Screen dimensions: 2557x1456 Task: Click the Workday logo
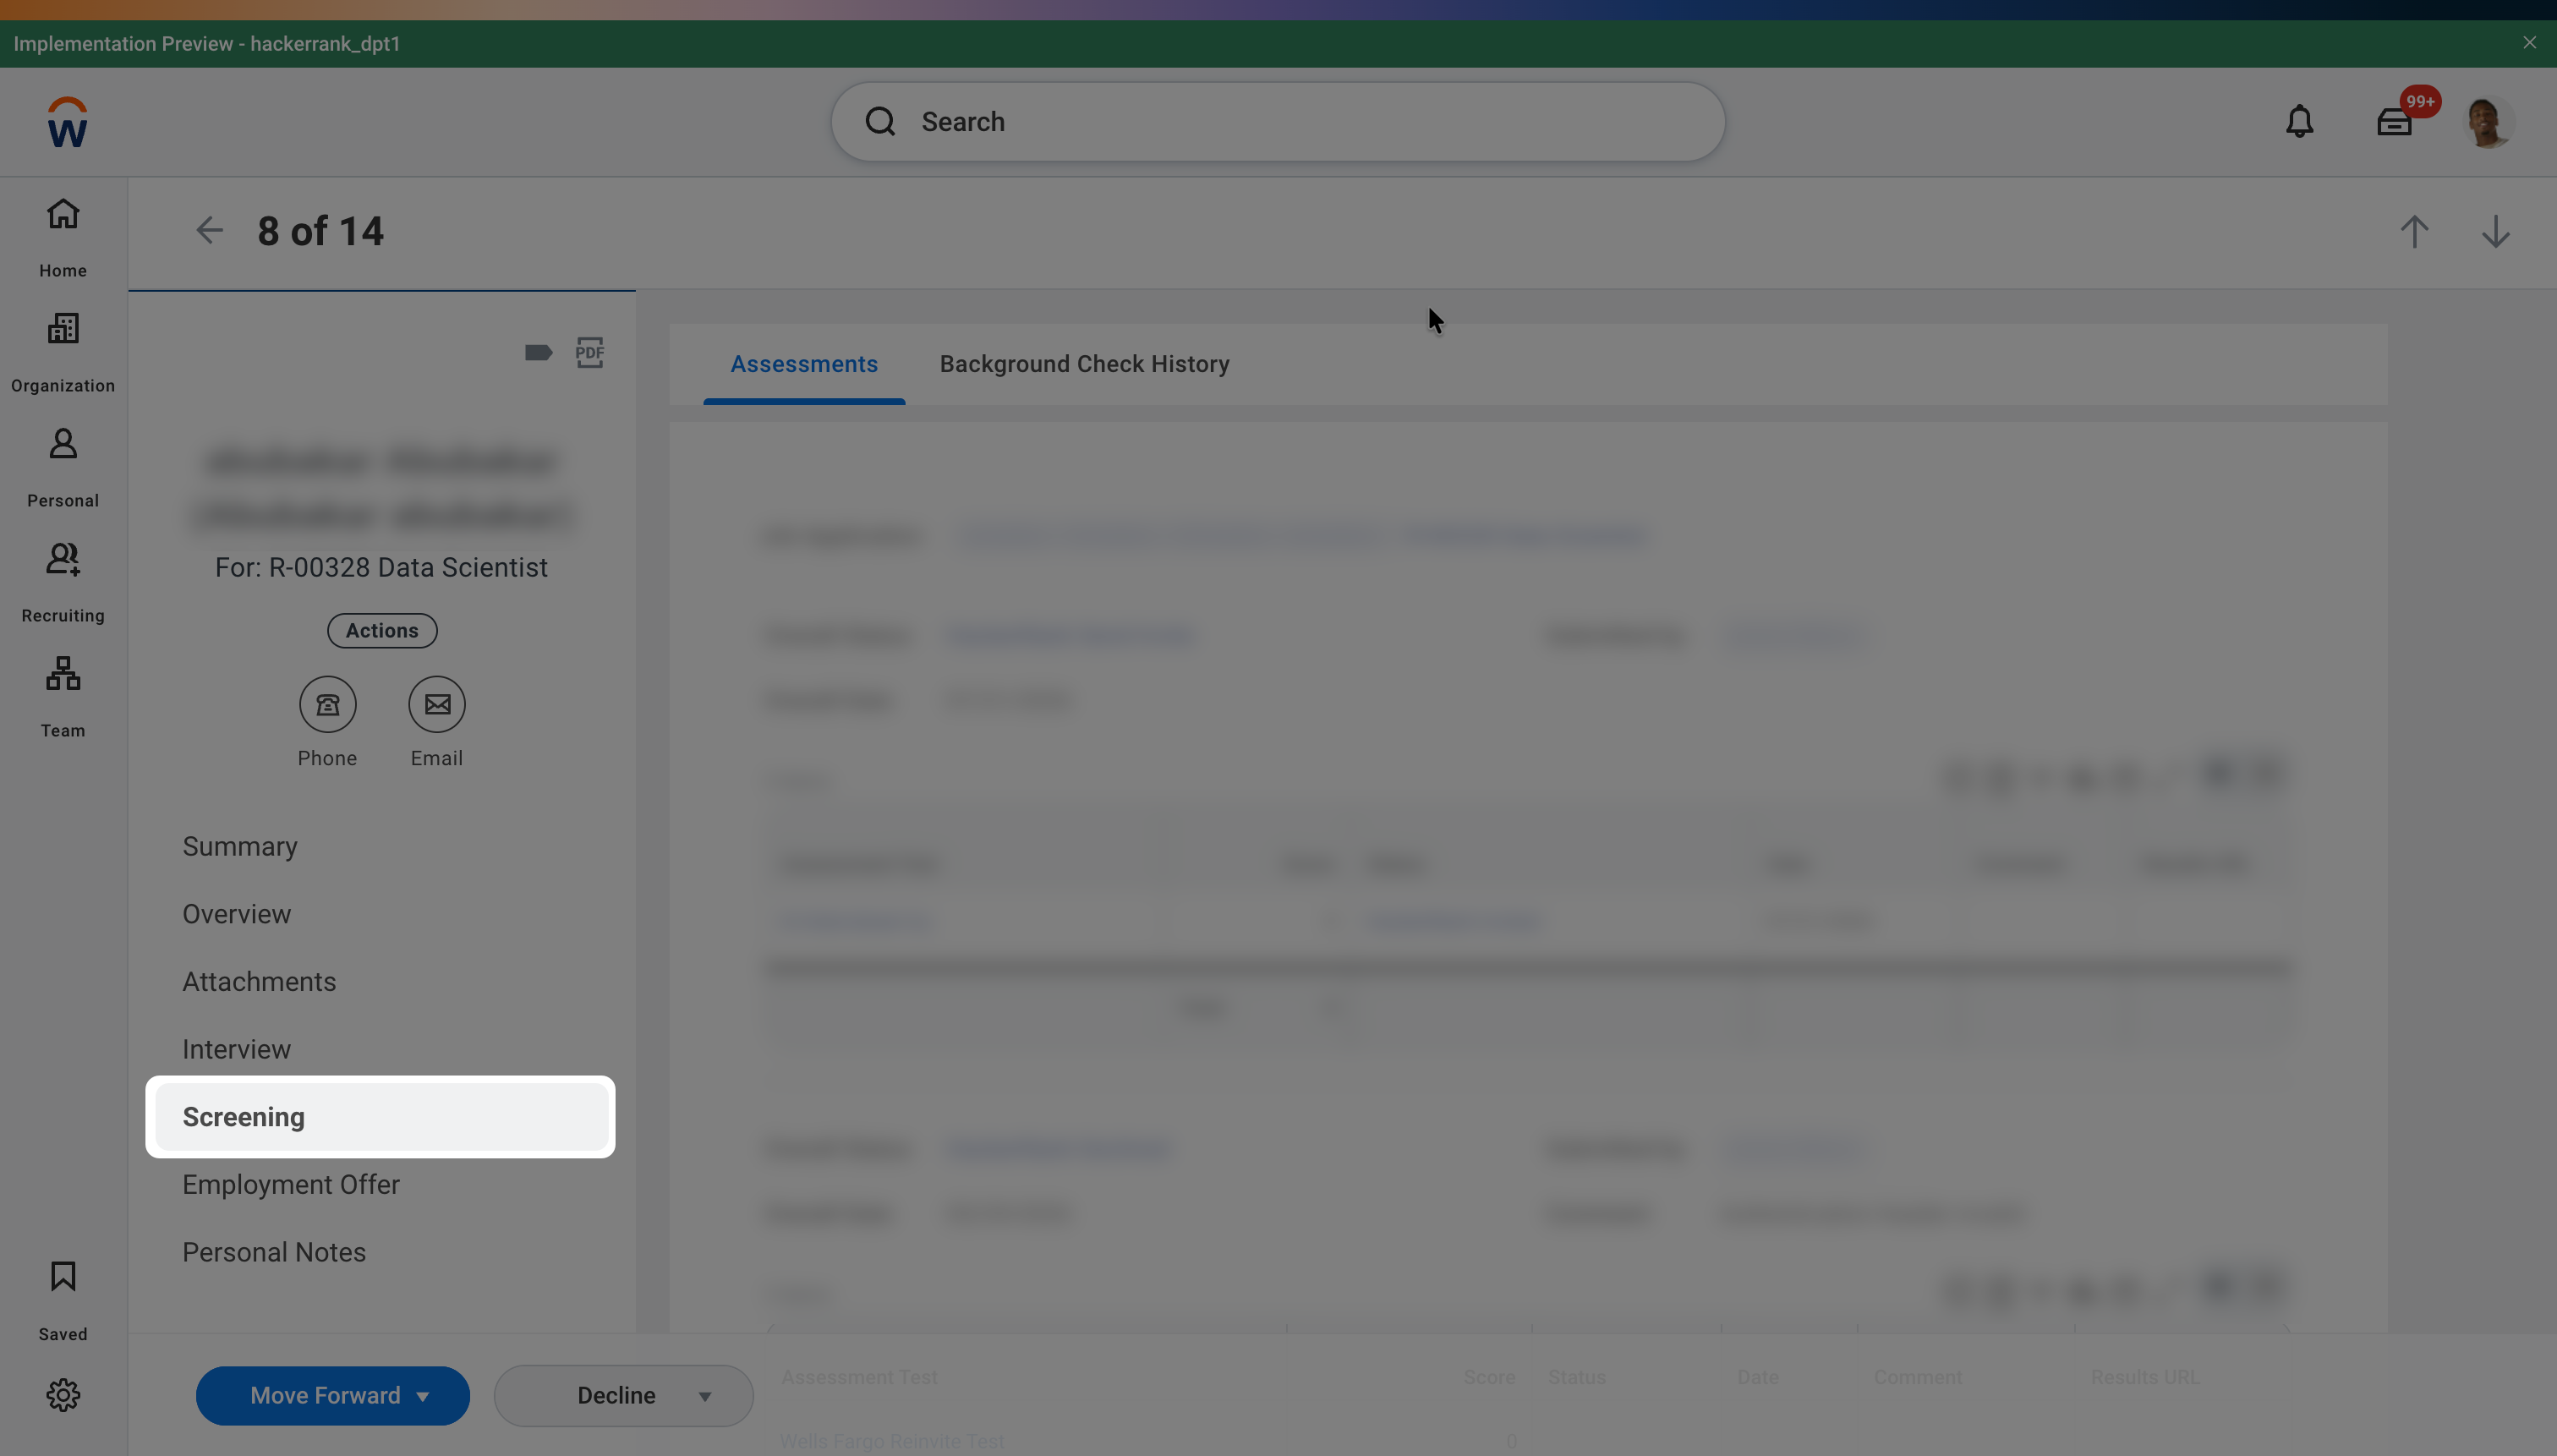point(67,122)
